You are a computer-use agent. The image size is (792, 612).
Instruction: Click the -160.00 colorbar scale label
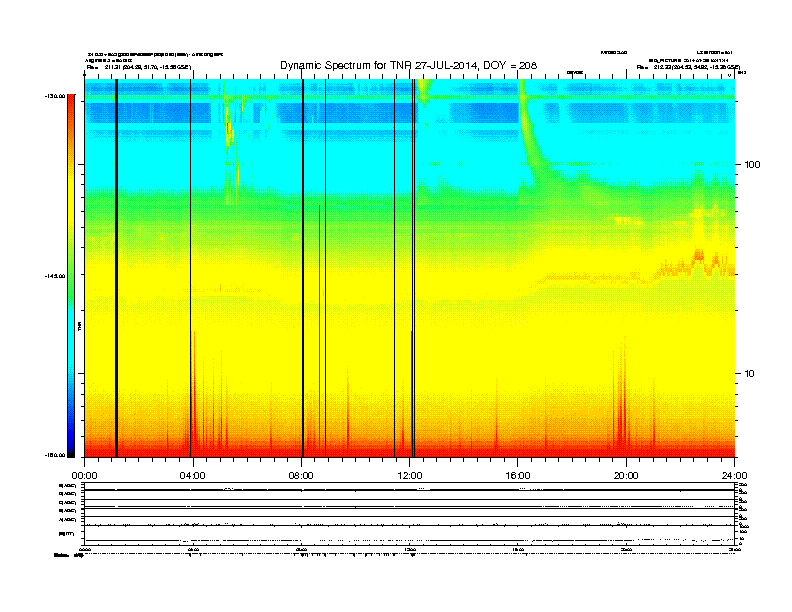click(x=56, y=455)
